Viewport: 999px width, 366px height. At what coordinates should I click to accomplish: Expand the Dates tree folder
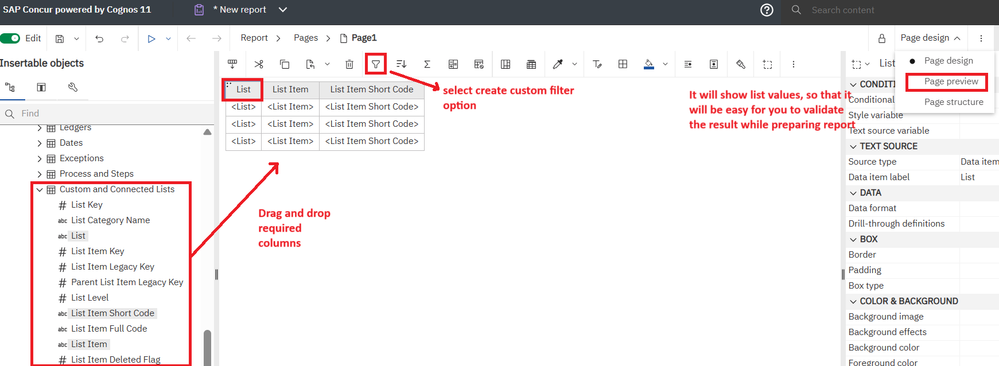tap(40, 143)
